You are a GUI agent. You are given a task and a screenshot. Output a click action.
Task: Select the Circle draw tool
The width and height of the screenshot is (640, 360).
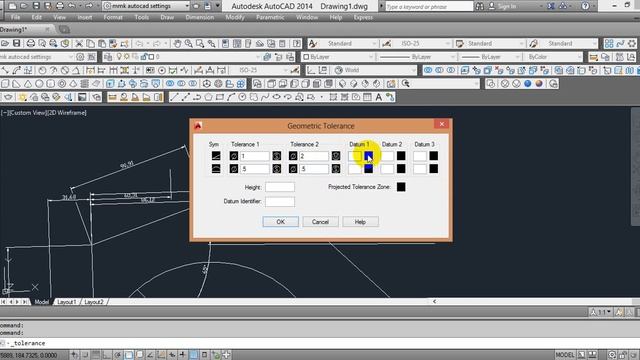coord(242,97)
